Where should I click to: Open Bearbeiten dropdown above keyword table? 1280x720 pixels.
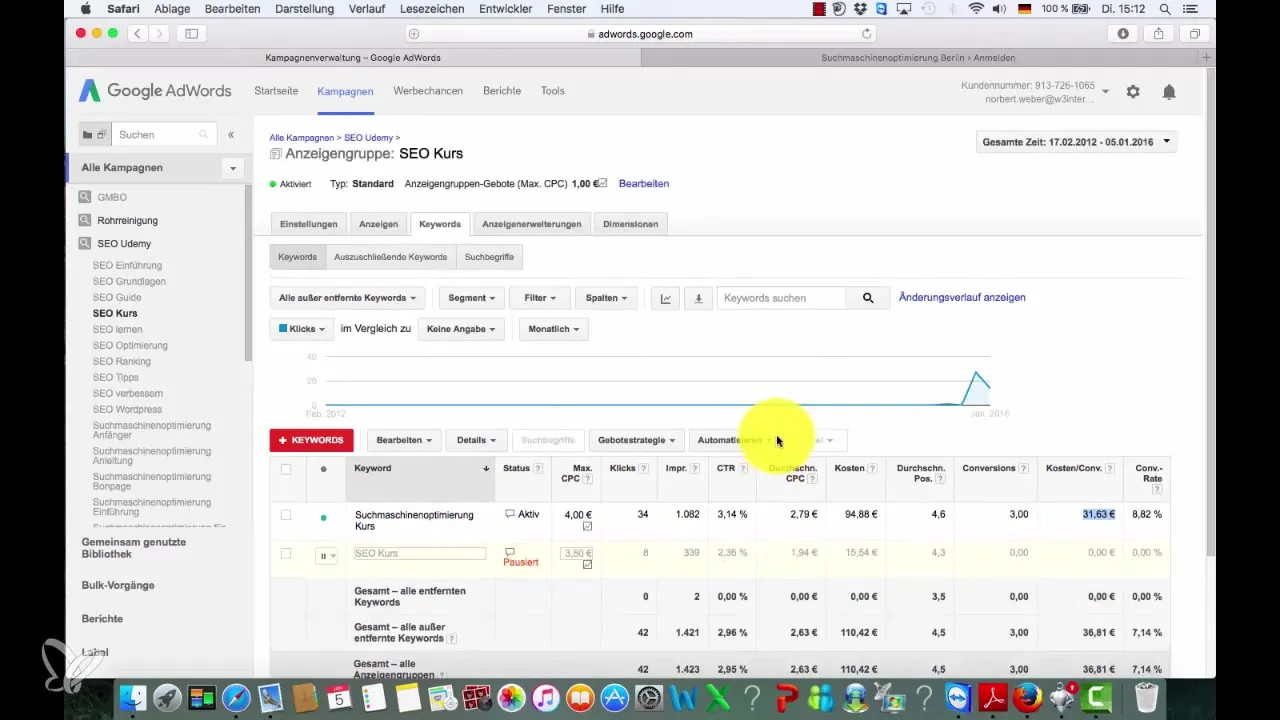click(x=404, y=440)
